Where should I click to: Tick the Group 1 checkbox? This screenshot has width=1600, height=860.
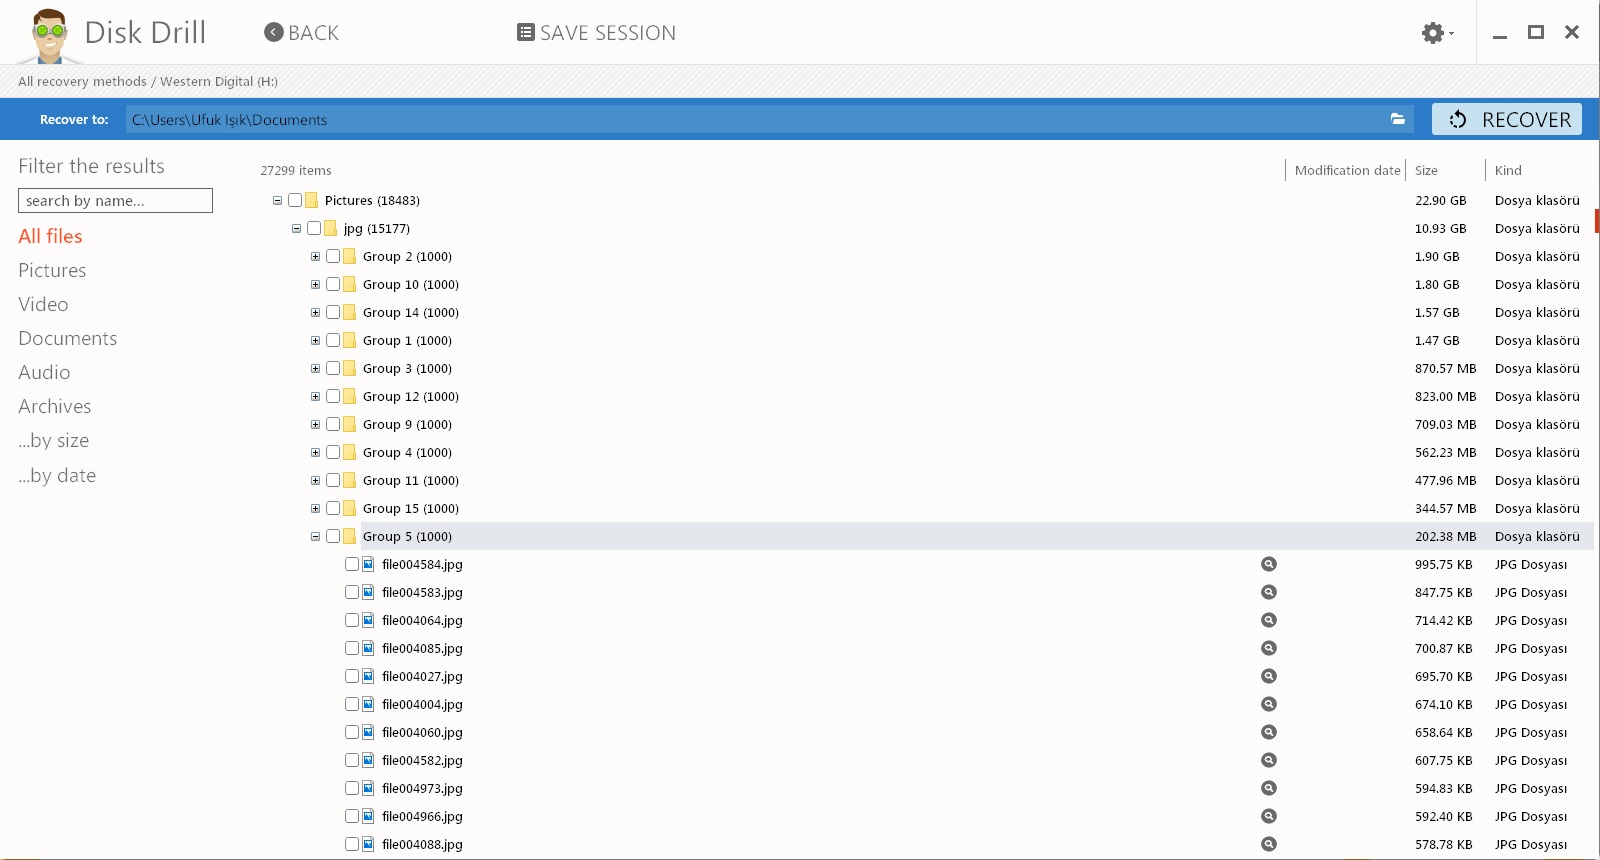pos(333,340)
